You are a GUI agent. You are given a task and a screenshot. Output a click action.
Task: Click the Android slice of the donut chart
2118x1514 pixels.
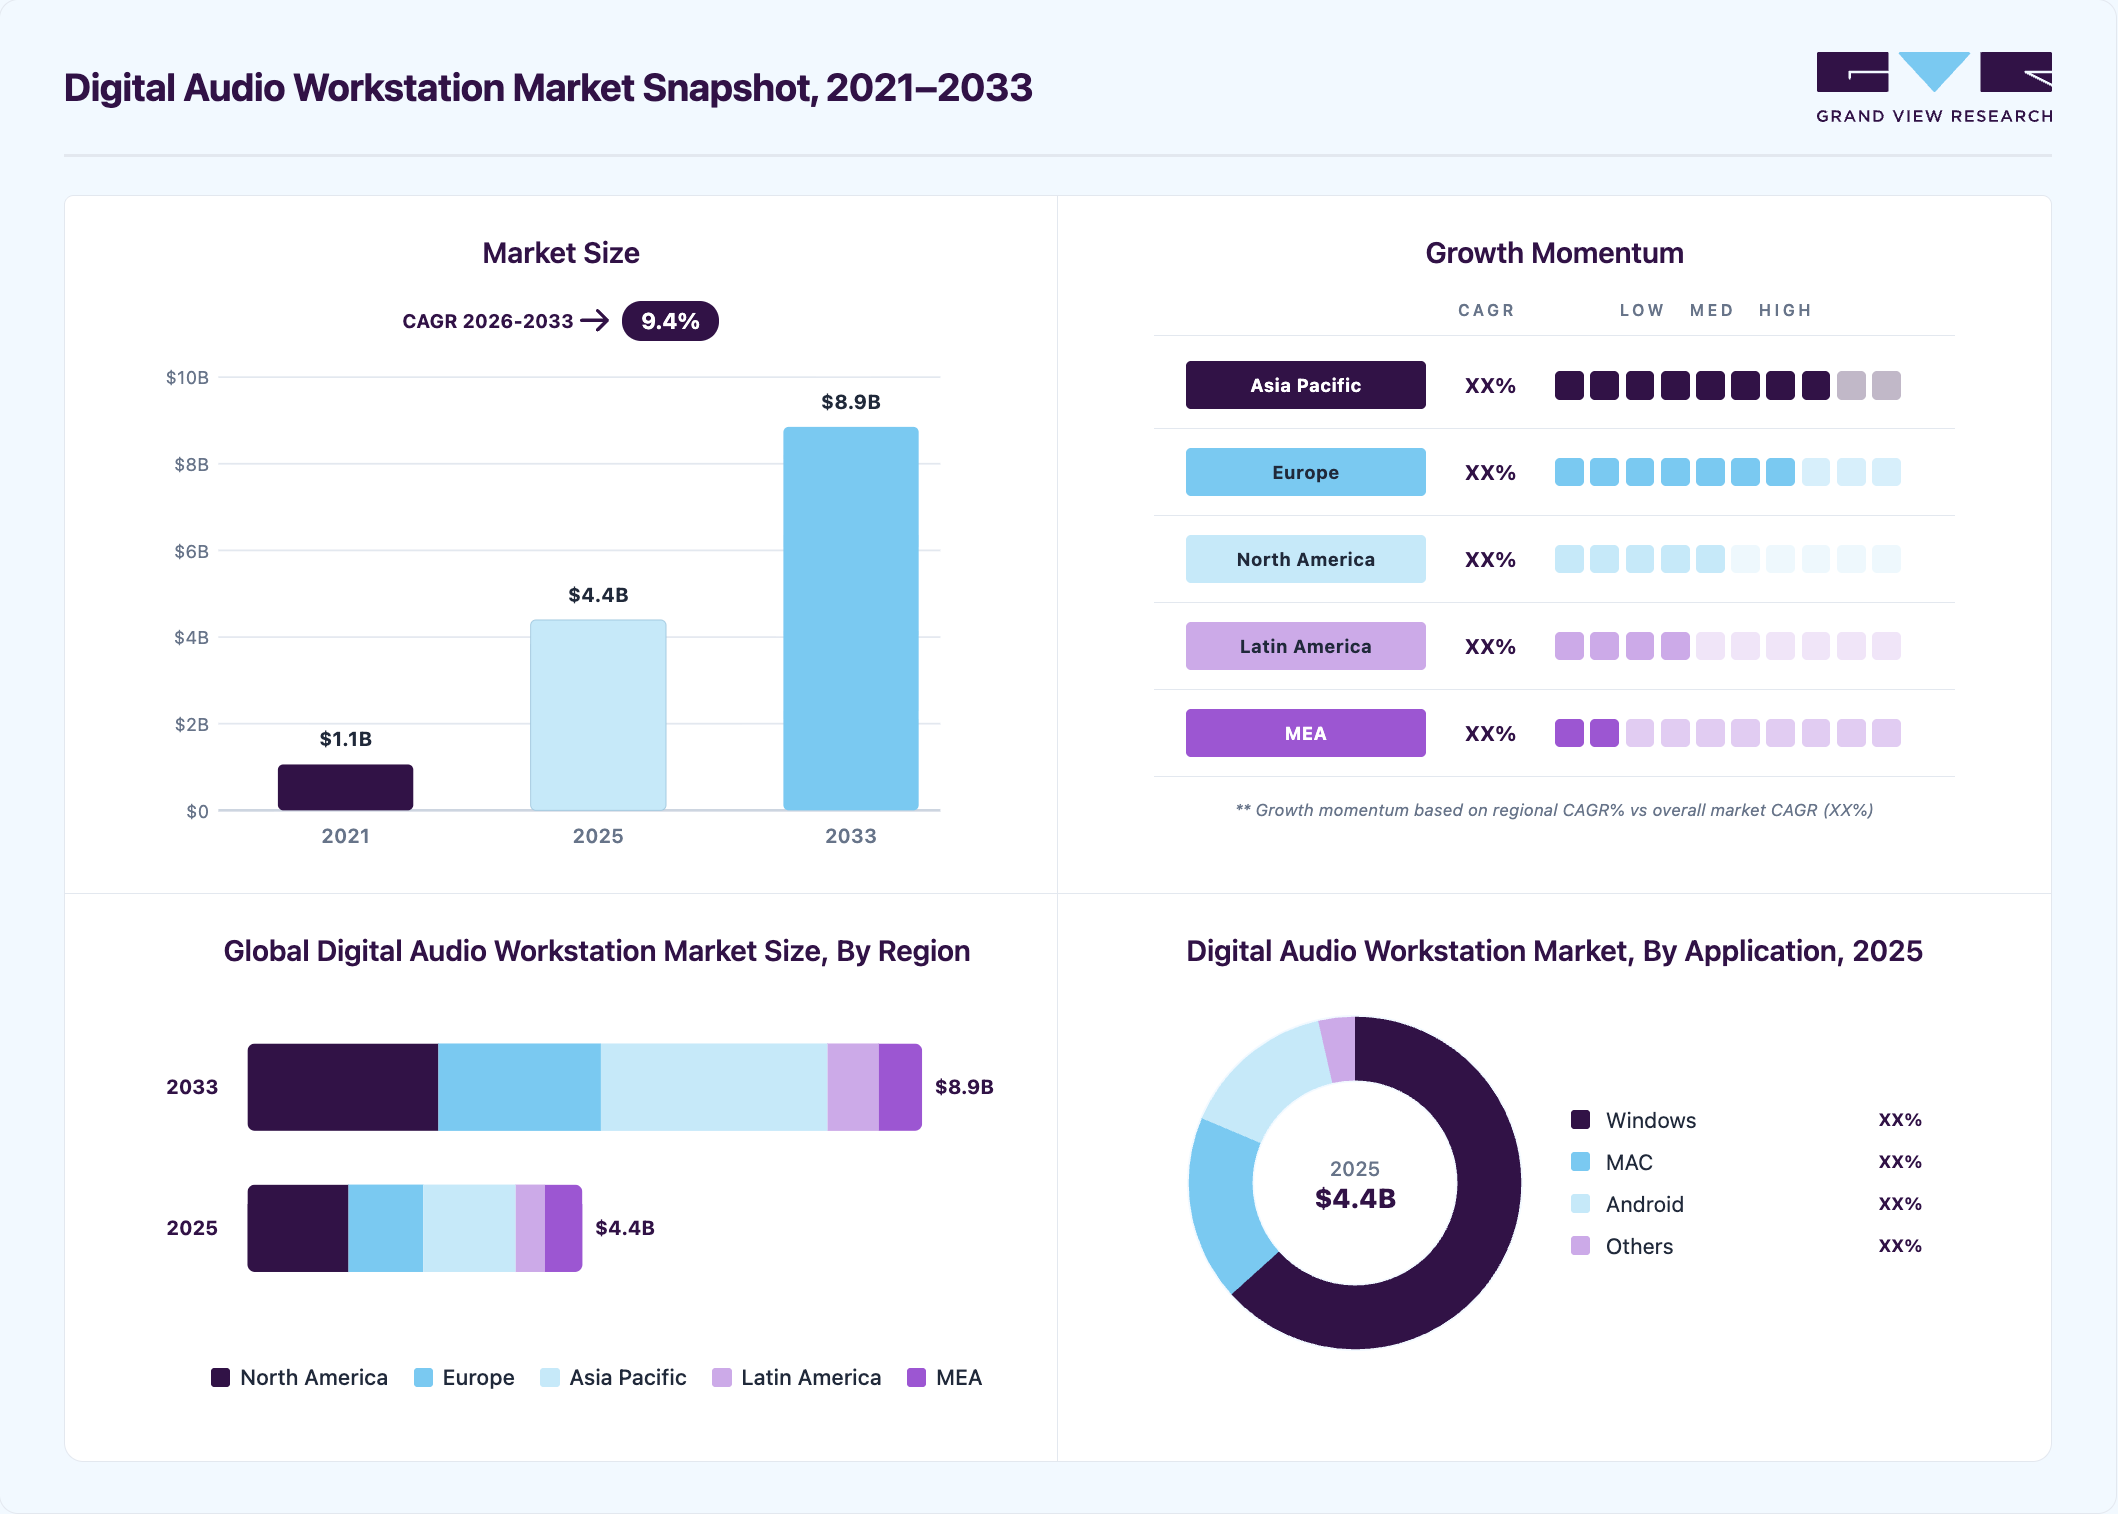(x=1268, y=1083)
